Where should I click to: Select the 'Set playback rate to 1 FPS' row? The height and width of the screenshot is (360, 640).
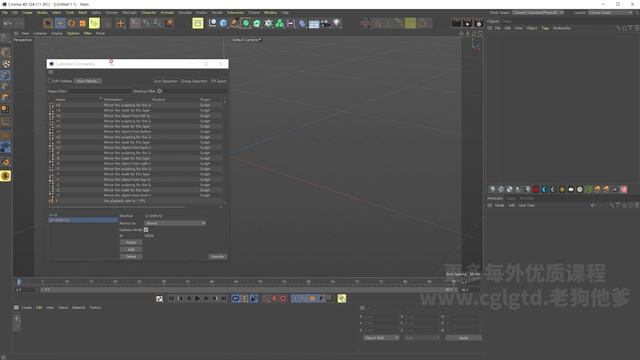click(137, 201)
